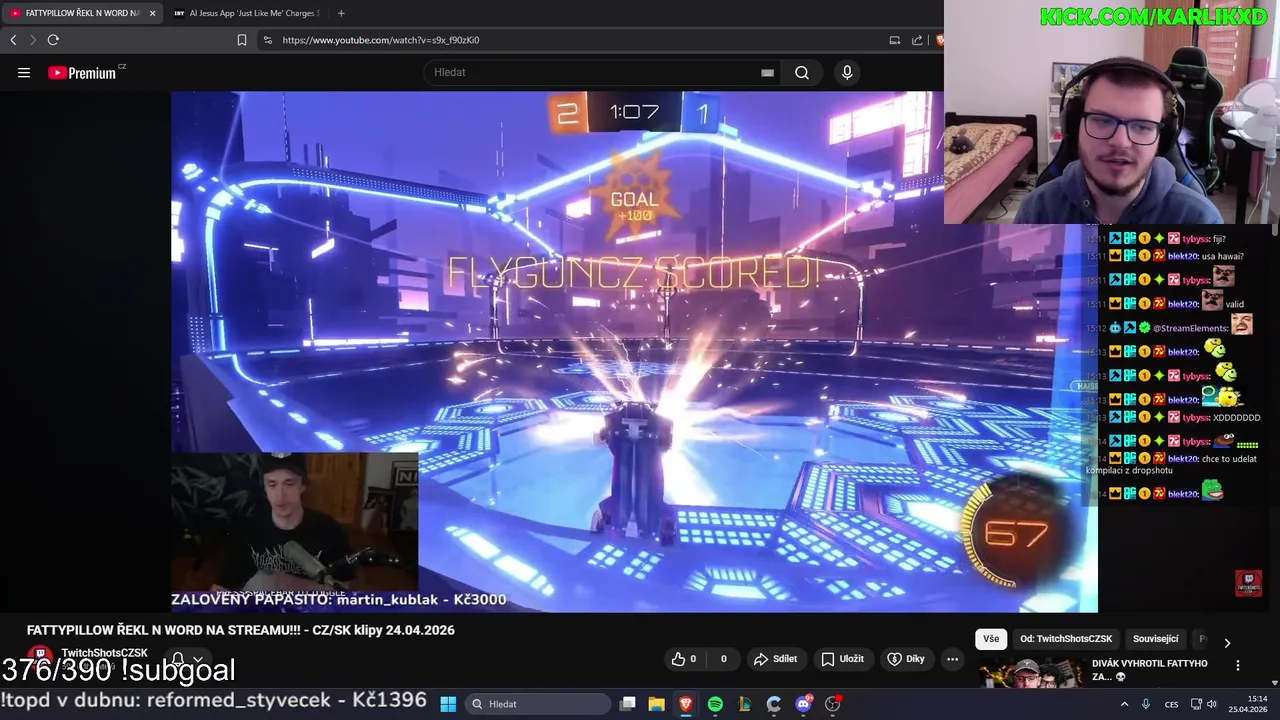Open File Explorer from taskbar
The image size is (1280, 720).
(x=657, y=704)
